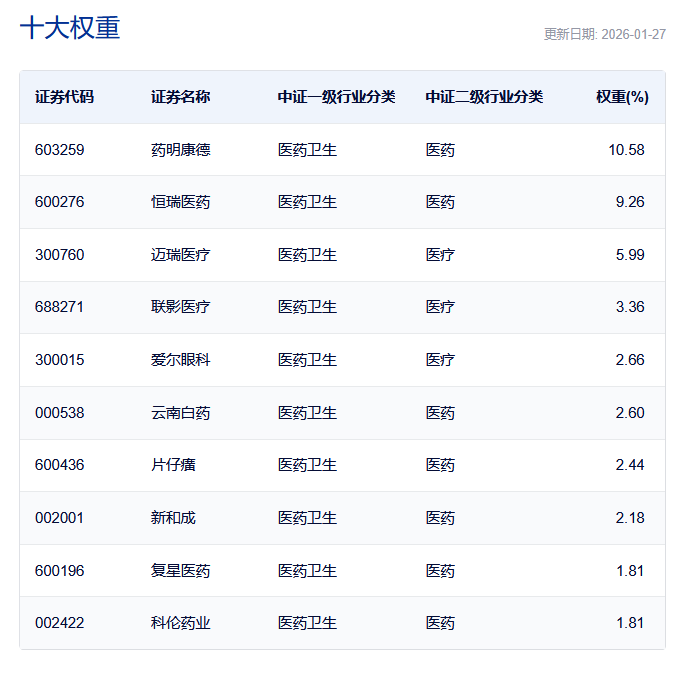Select stock code 300015
This screenshot has width=697, height=682.
pos(60,360)
